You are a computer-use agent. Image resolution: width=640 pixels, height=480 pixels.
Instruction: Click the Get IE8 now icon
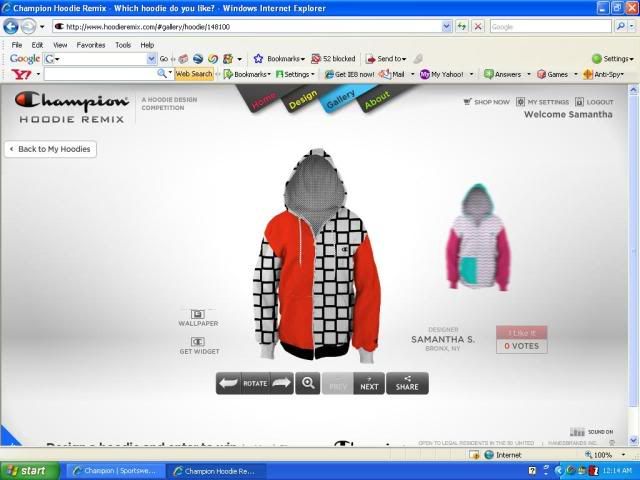tap(329, 74)
